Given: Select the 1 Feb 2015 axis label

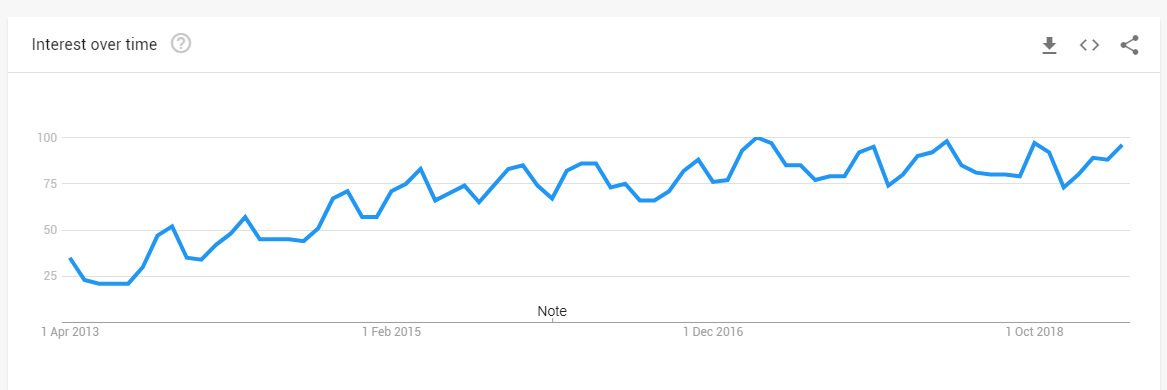Looking at the screenshot, I should 391,332.
